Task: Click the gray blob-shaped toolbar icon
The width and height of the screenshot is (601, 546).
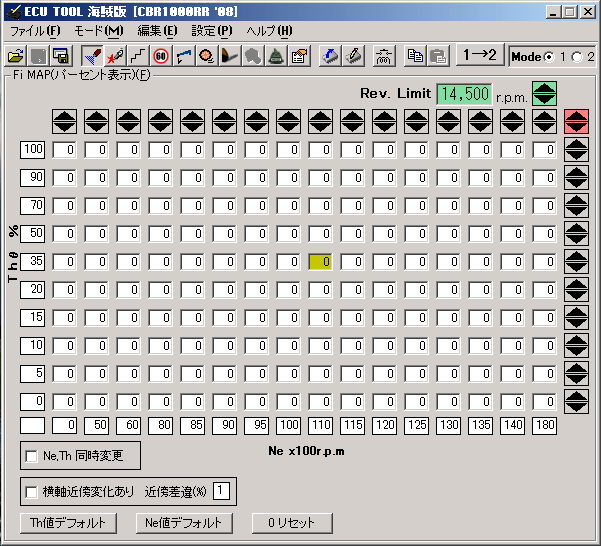Action: (253, 56)
